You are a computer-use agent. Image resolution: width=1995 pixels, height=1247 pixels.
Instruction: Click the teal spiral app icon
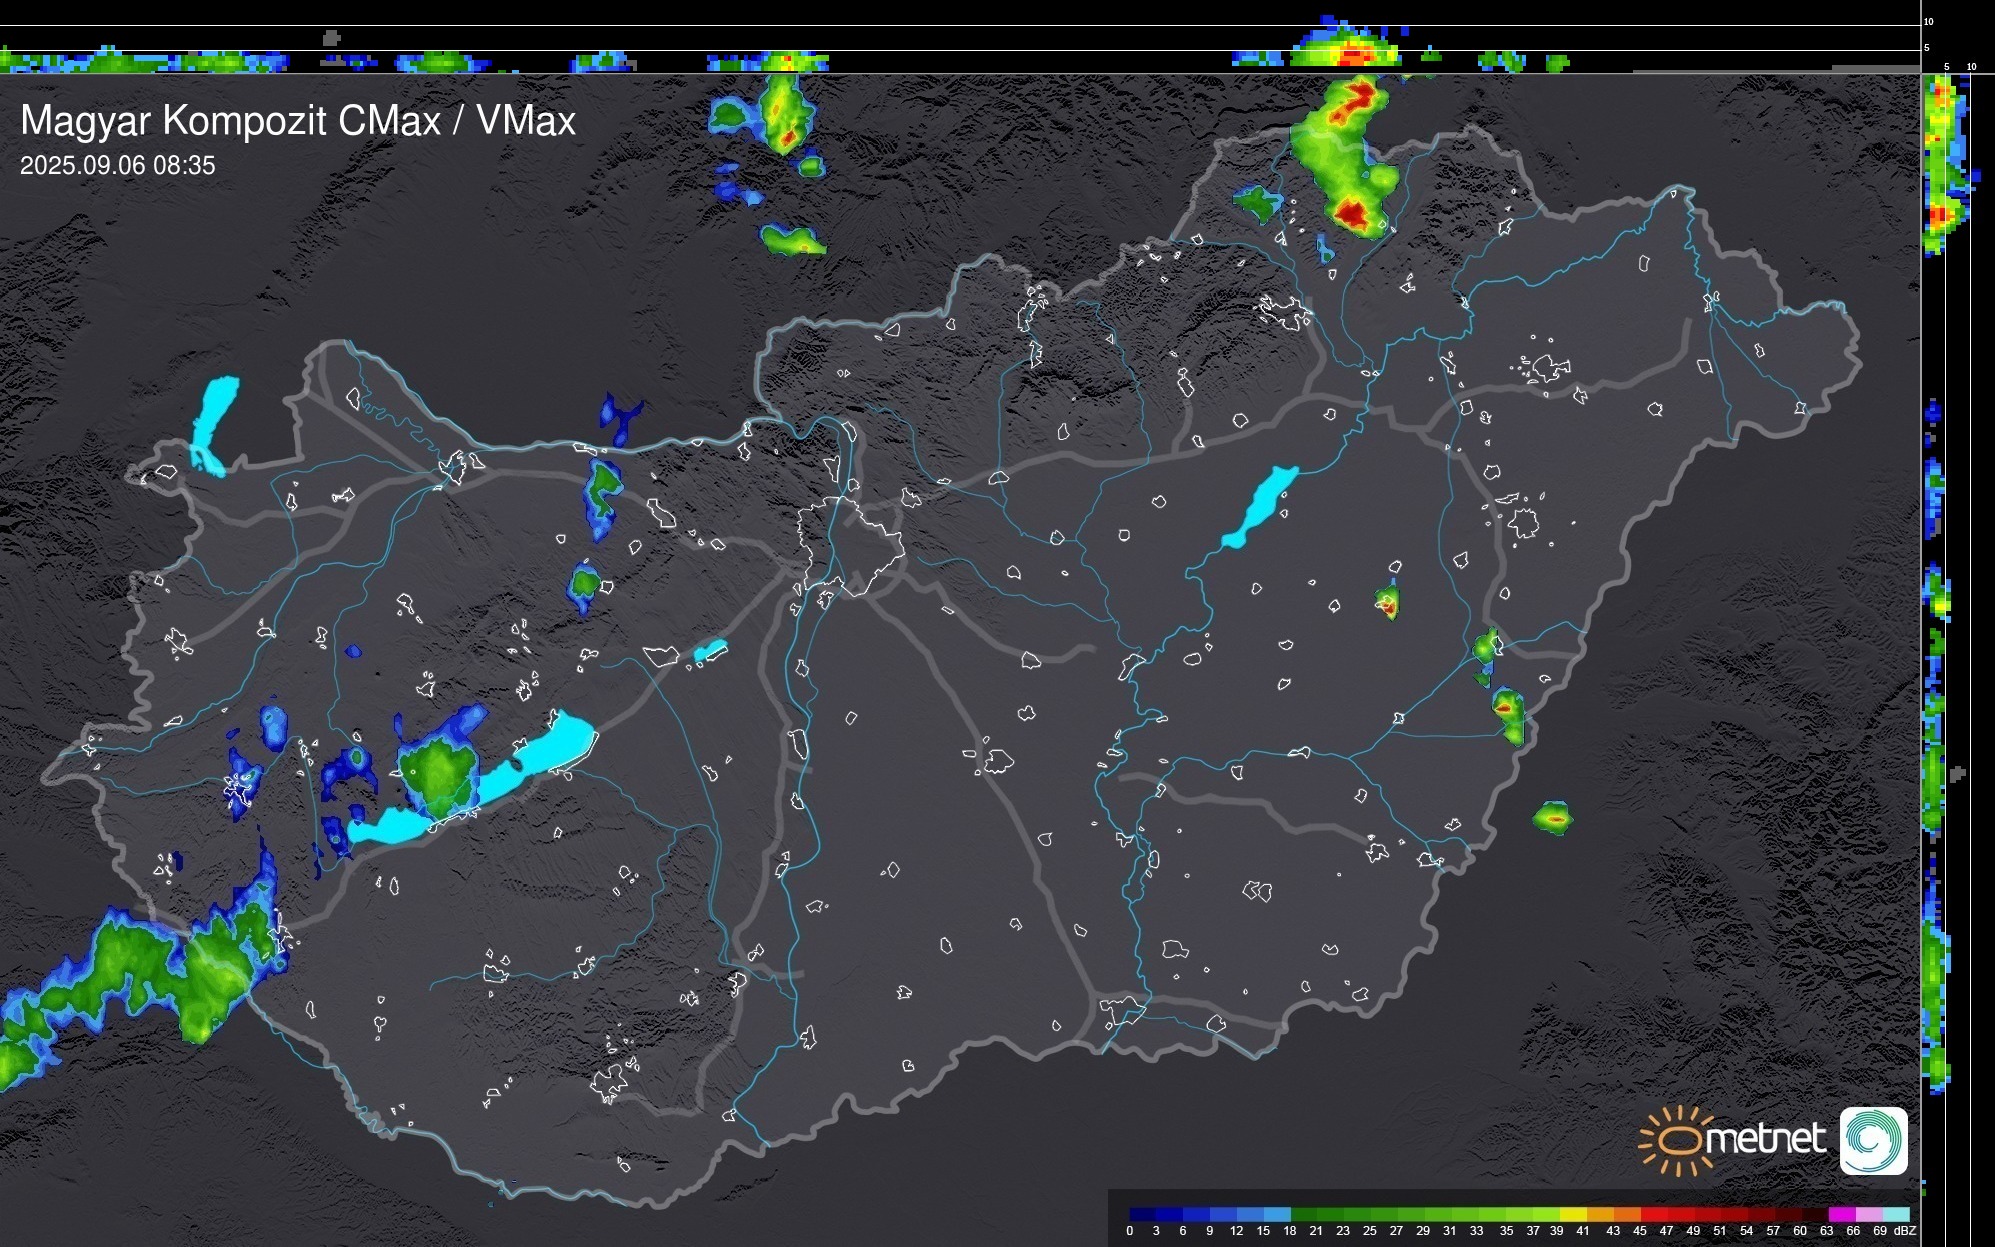tap(1873, 1140)
